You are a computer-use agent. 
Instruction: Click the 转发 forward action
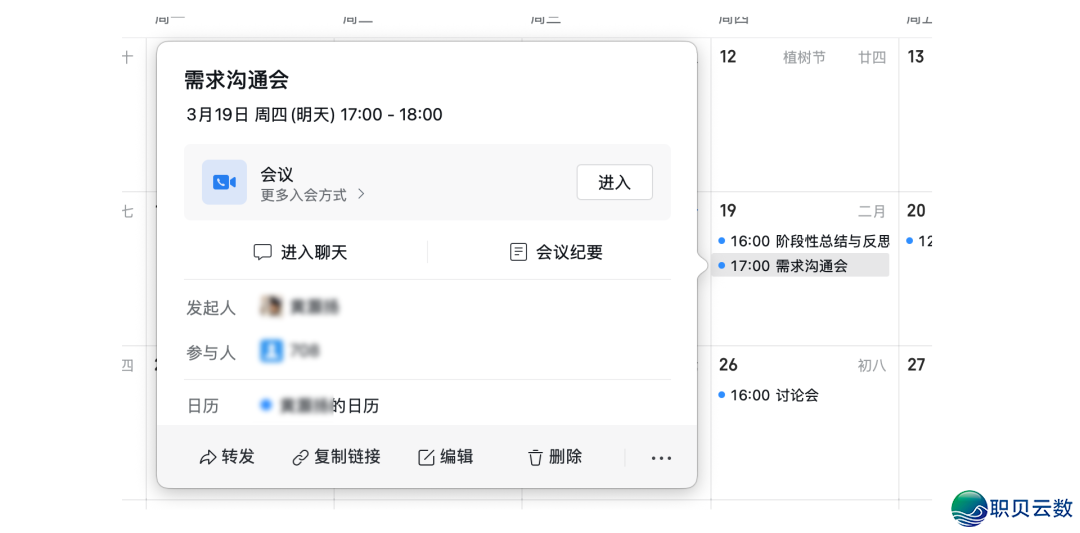click(x=227, y=457)
